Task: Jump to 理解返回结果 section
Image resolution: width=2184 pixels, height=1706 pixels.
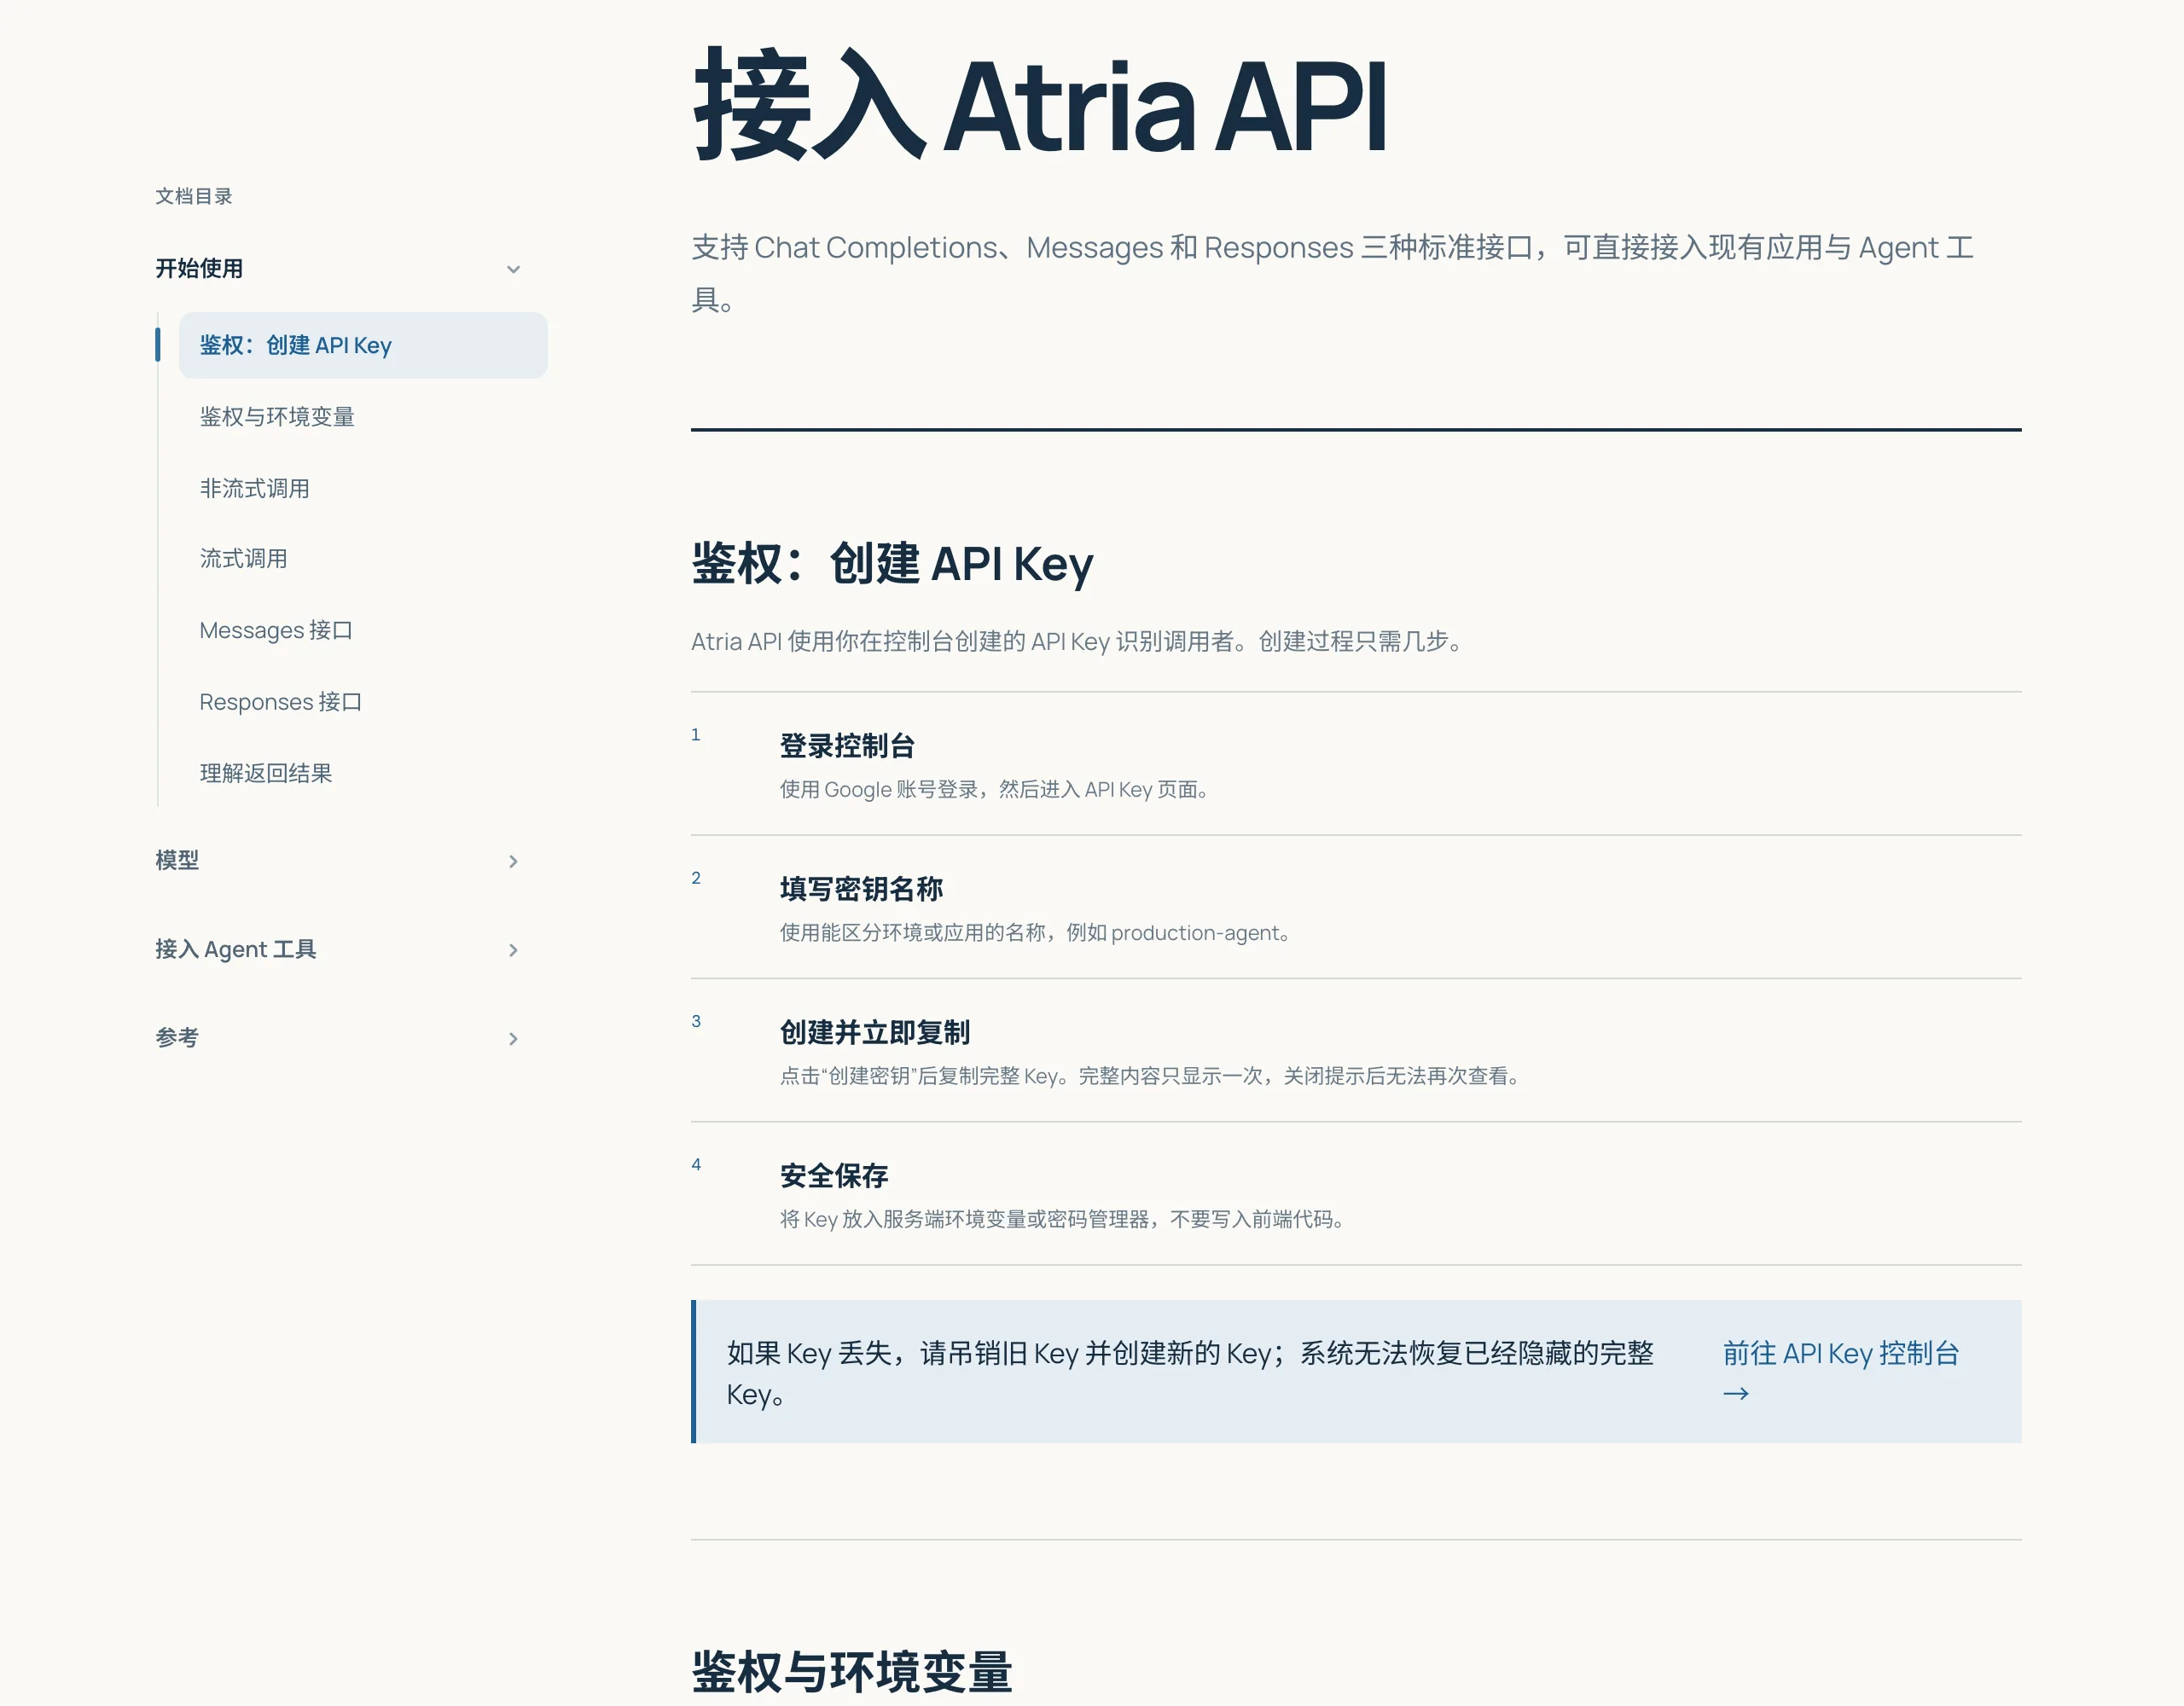Action: 265,773
